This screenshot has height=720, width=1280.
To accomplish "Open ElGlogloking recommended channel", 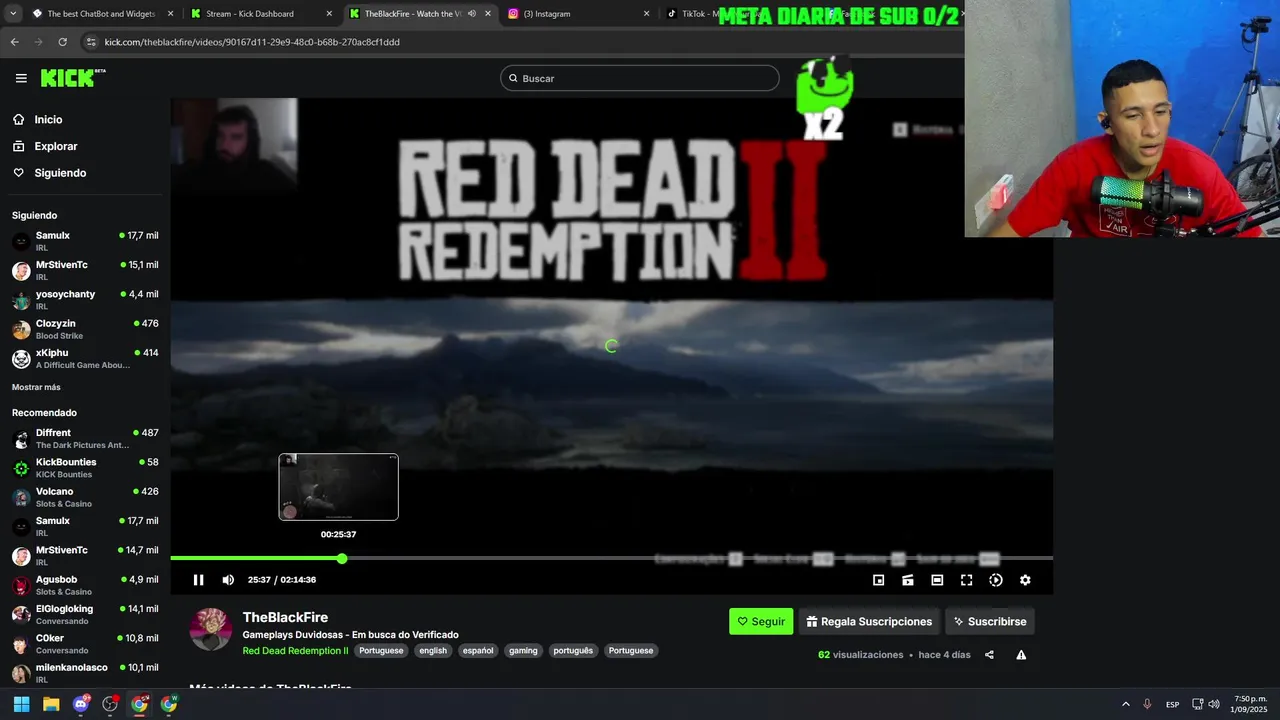I will pos(85,614).
